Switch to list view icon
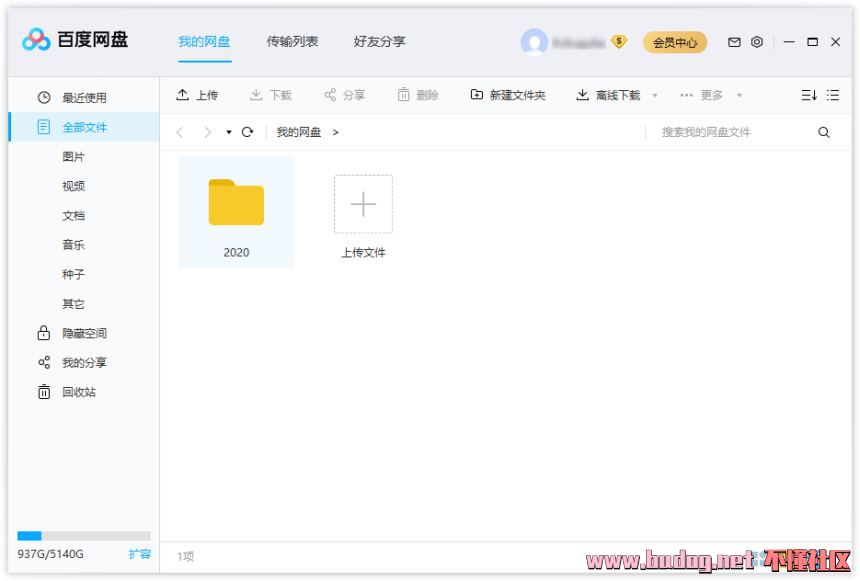This screenshot has height=581, width=860. point(833,95)
